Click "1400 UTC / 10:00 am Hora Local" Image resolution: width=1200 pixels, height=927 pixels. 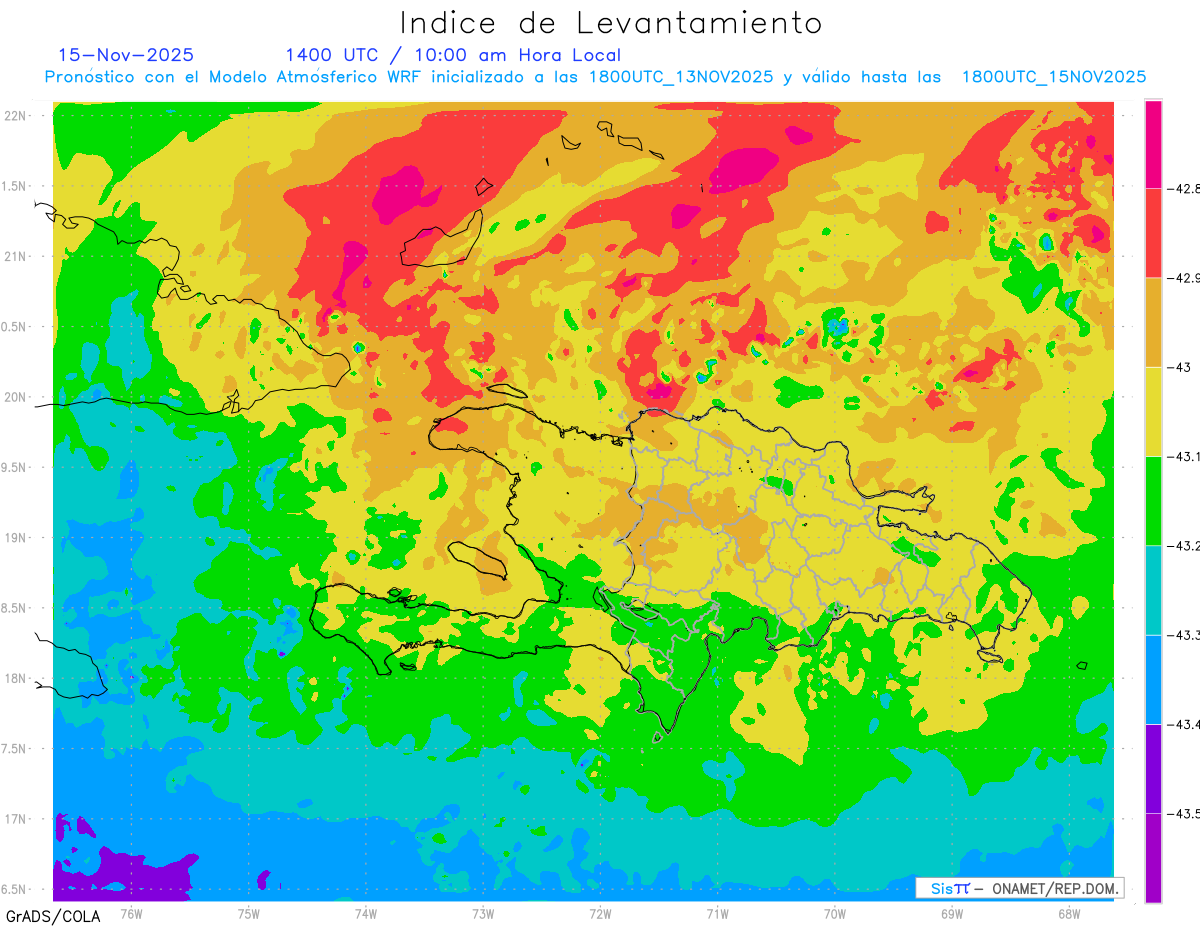[453, 55]
